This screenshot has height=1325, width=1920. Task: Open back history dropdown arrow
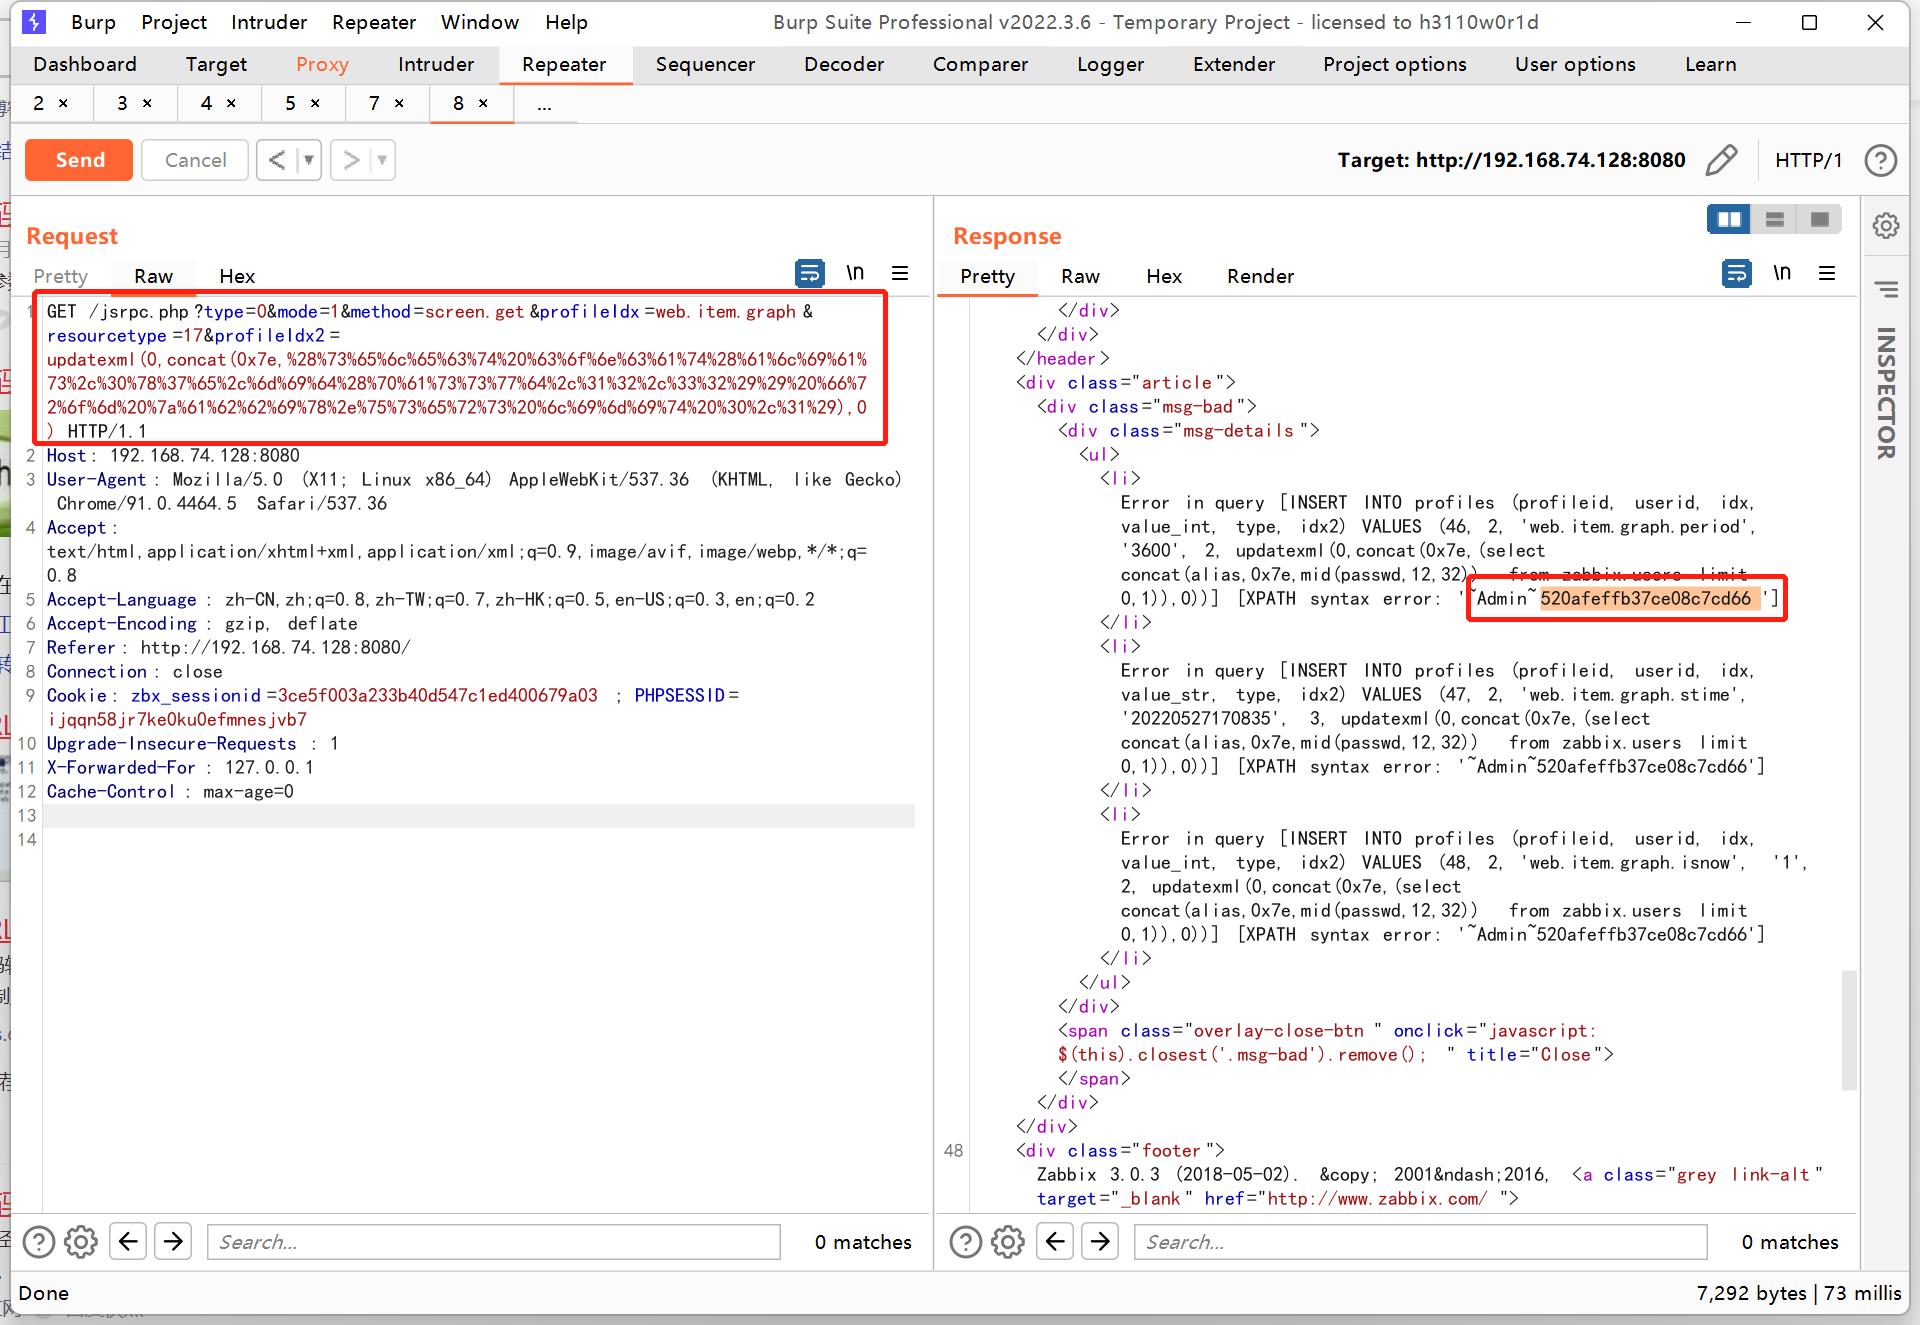tap(309, 160)
